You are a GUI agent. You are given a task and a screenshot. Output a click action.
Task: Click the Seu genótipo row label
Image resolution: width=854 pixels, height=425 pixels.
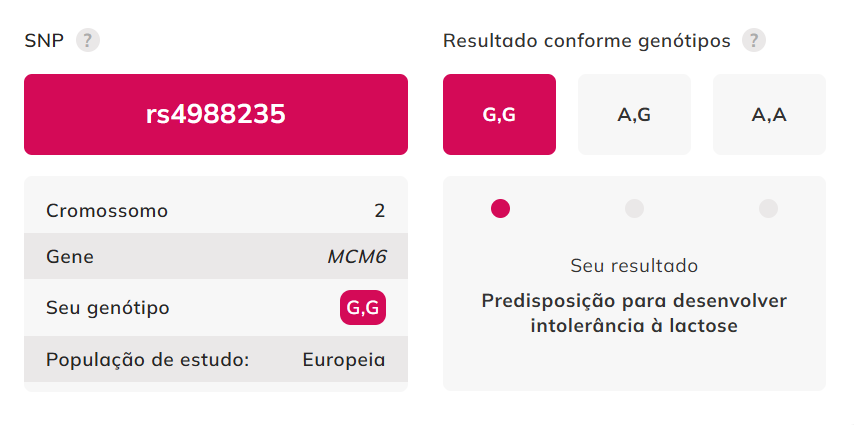point(108,308)
